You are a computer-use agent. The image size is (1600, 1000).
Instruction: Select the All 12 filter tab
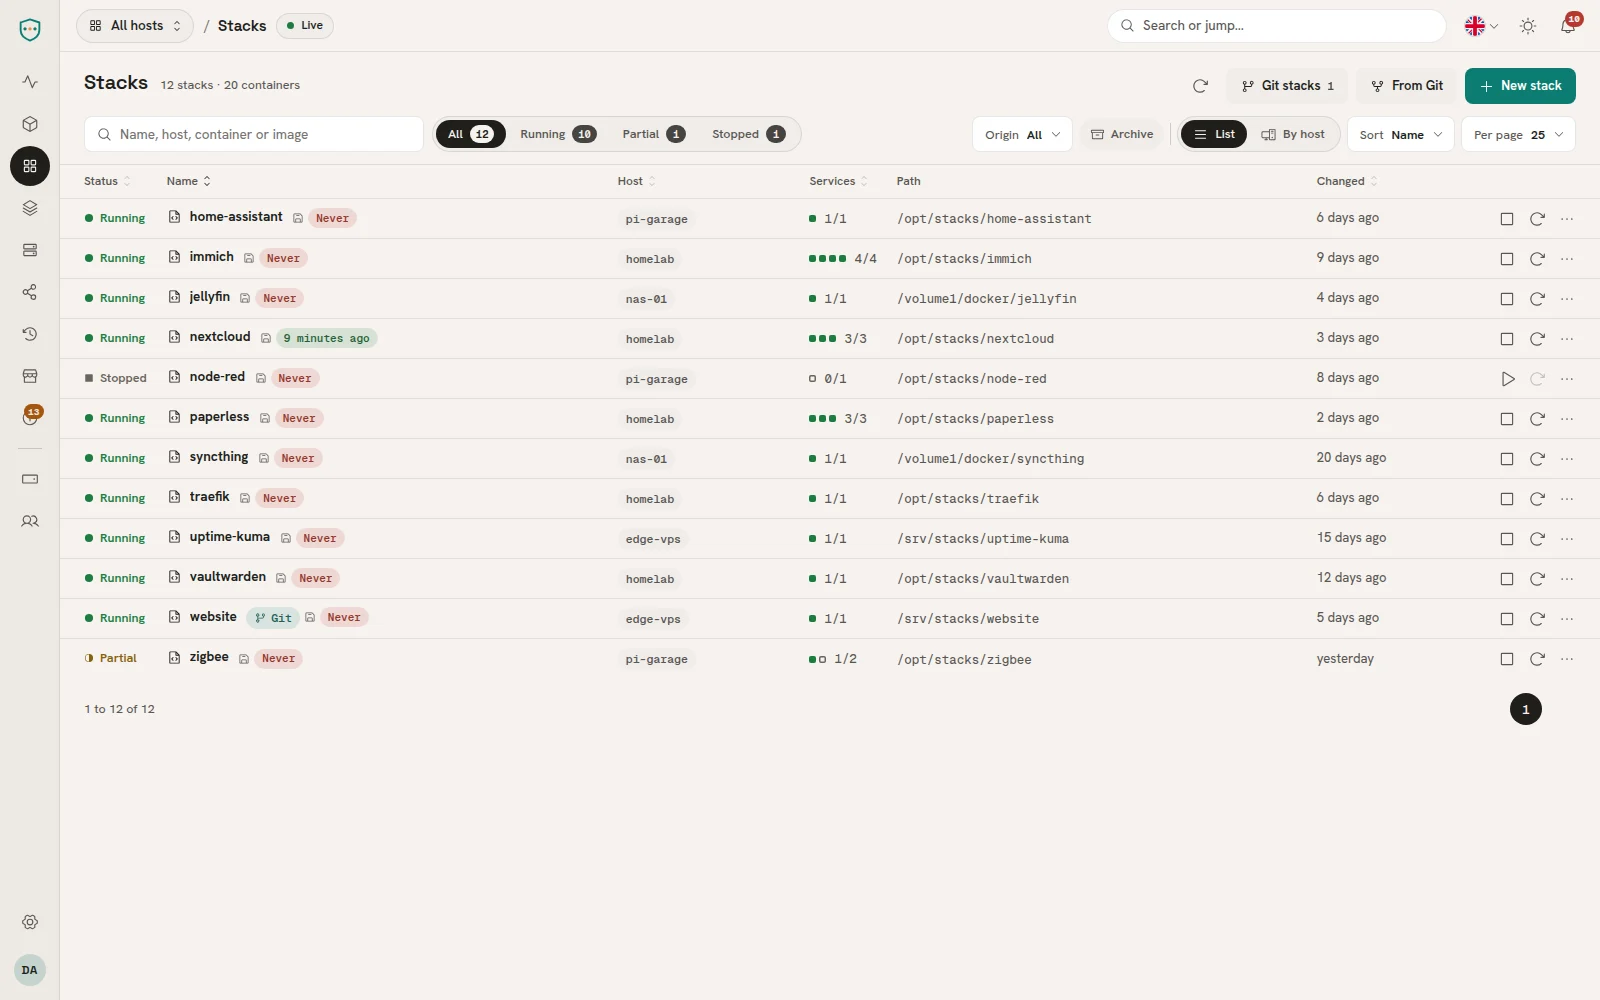(470, 134)
